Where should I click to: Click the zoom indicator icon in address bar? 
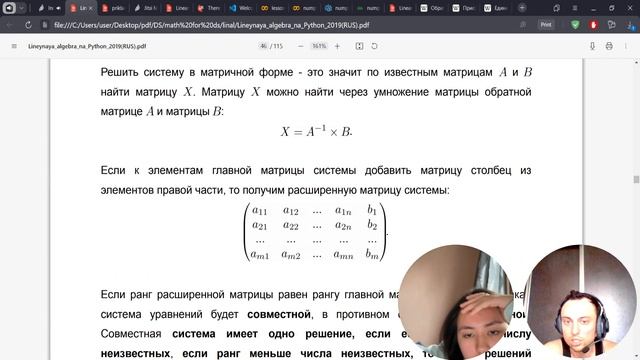pos(523,25)
